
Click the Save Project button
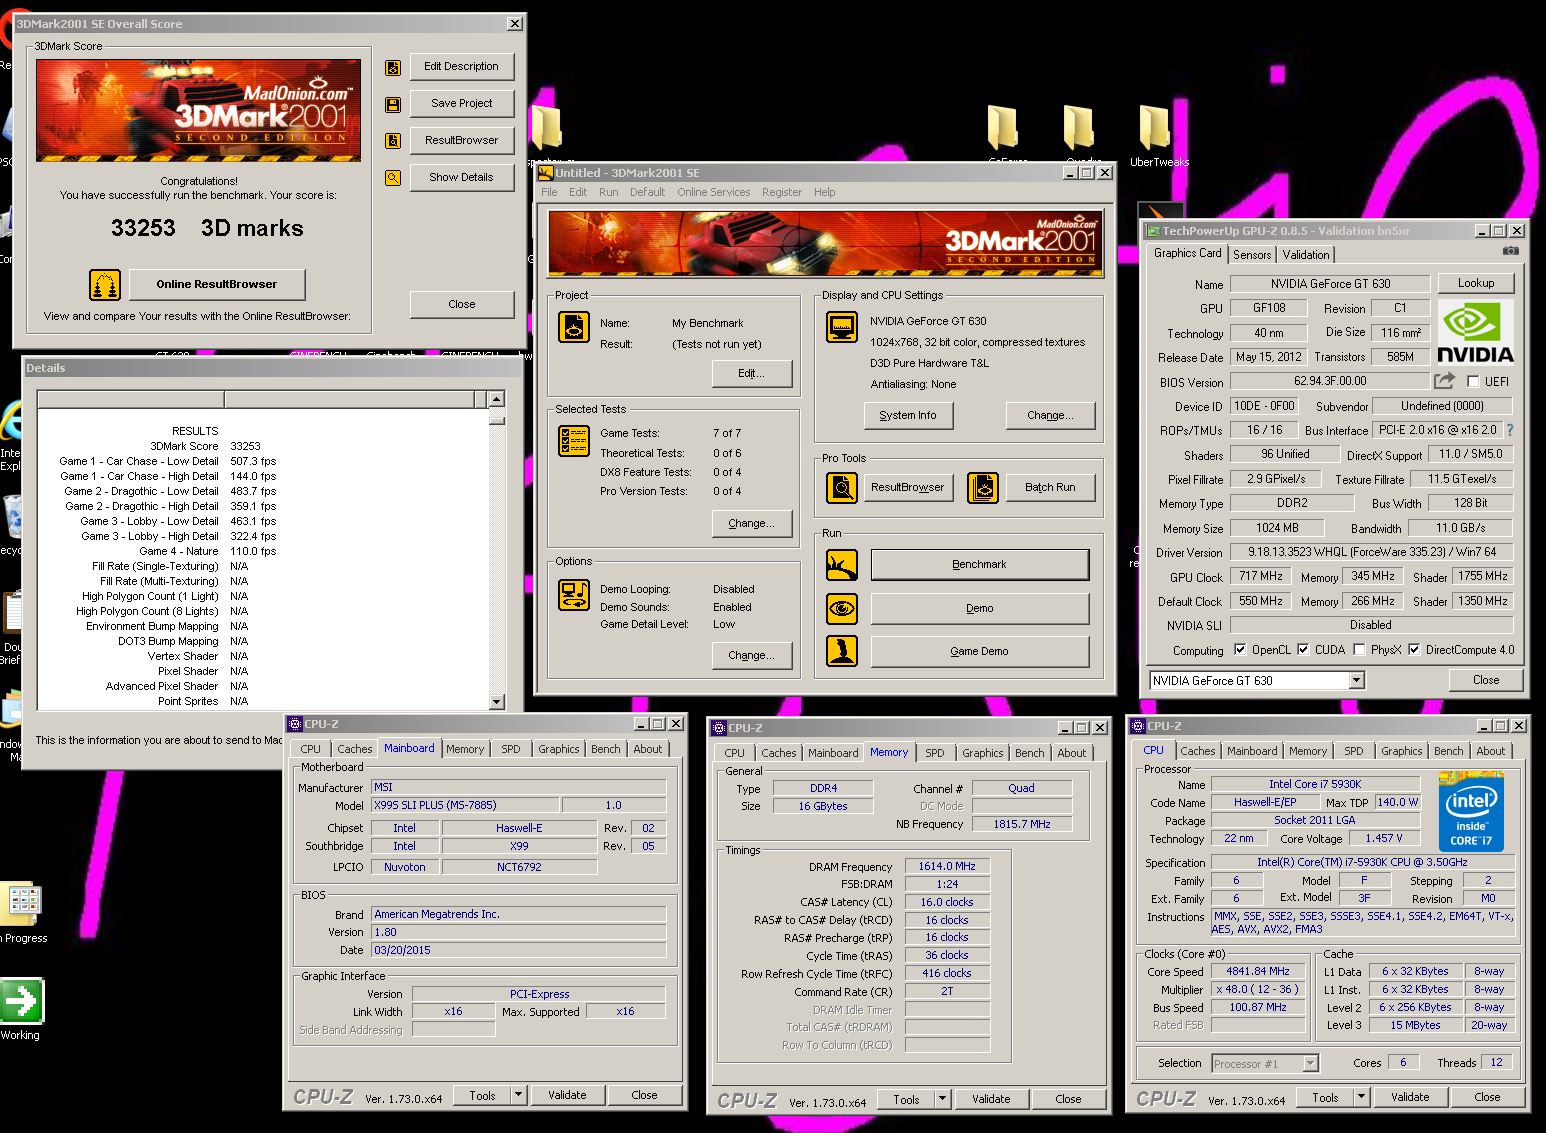tap(461, 103)
